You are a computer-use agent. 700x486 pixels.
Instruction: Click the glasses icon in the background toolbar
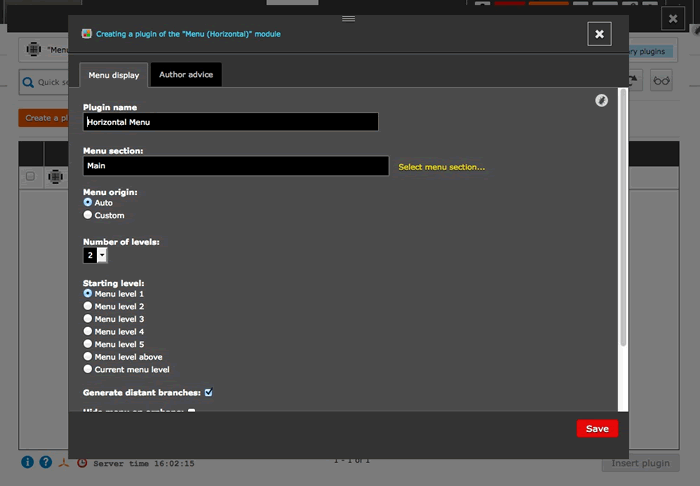point(661,82)
